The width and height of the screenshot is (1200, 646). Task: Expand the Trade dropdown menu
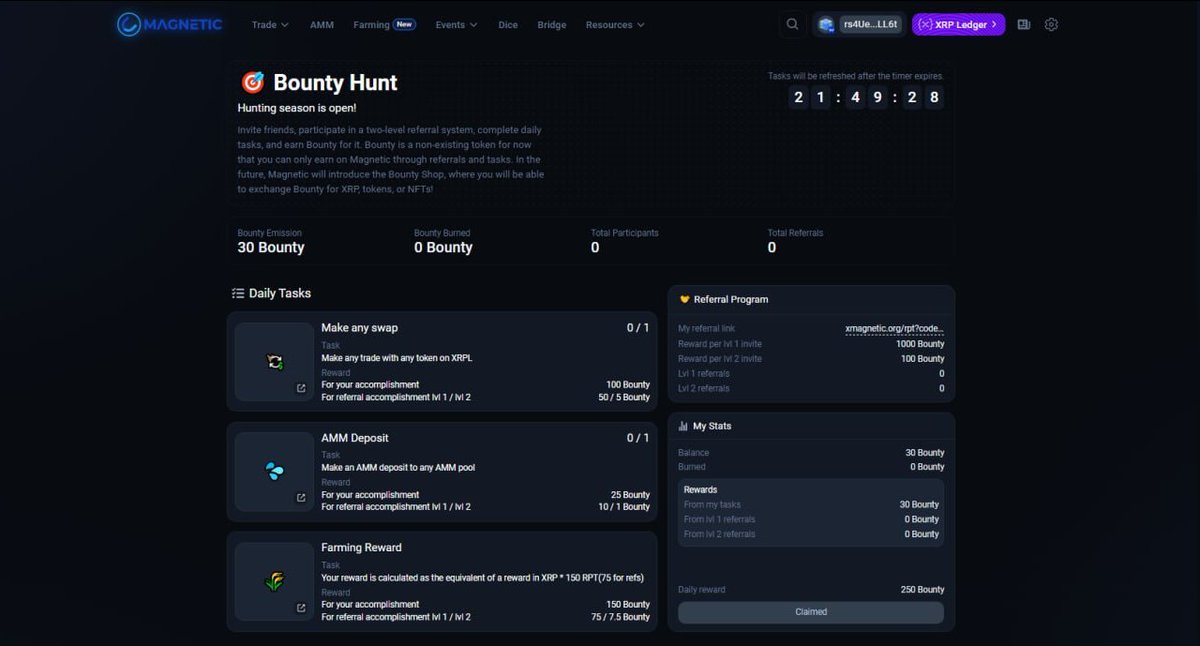click(x=270, y=25)
